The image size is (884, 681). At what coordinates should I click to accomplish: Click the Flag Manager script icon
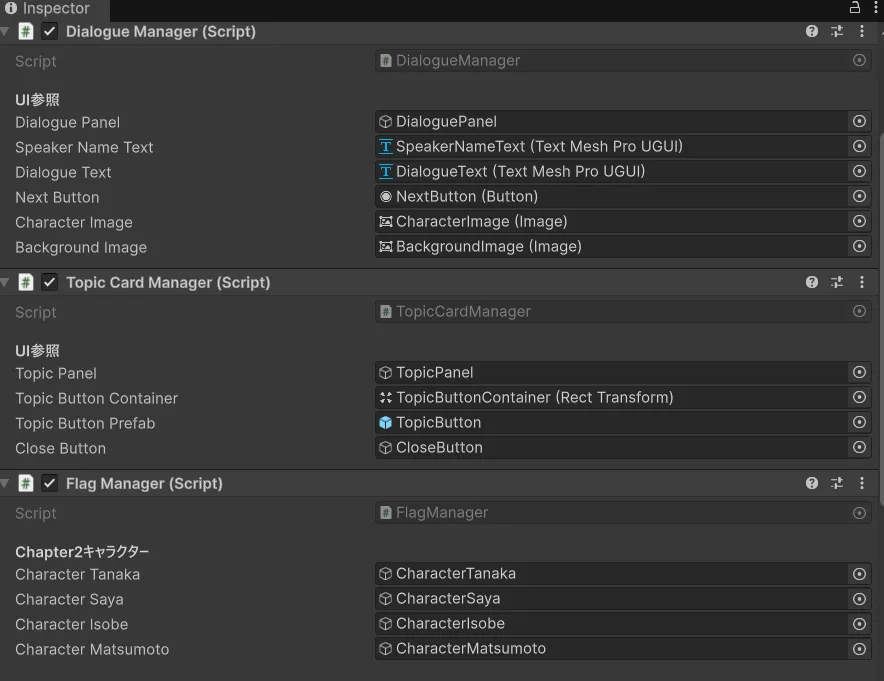tap(25, 483)
